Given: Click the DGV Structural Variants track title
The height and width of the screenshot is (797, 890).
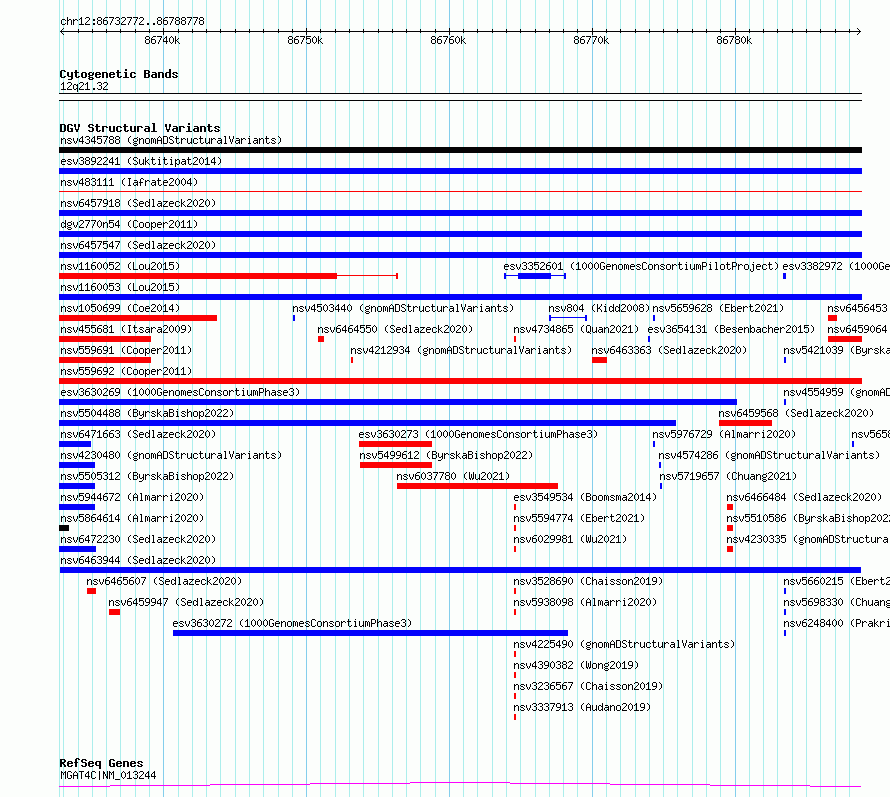Looking at the screenshot, I should 140,128.
